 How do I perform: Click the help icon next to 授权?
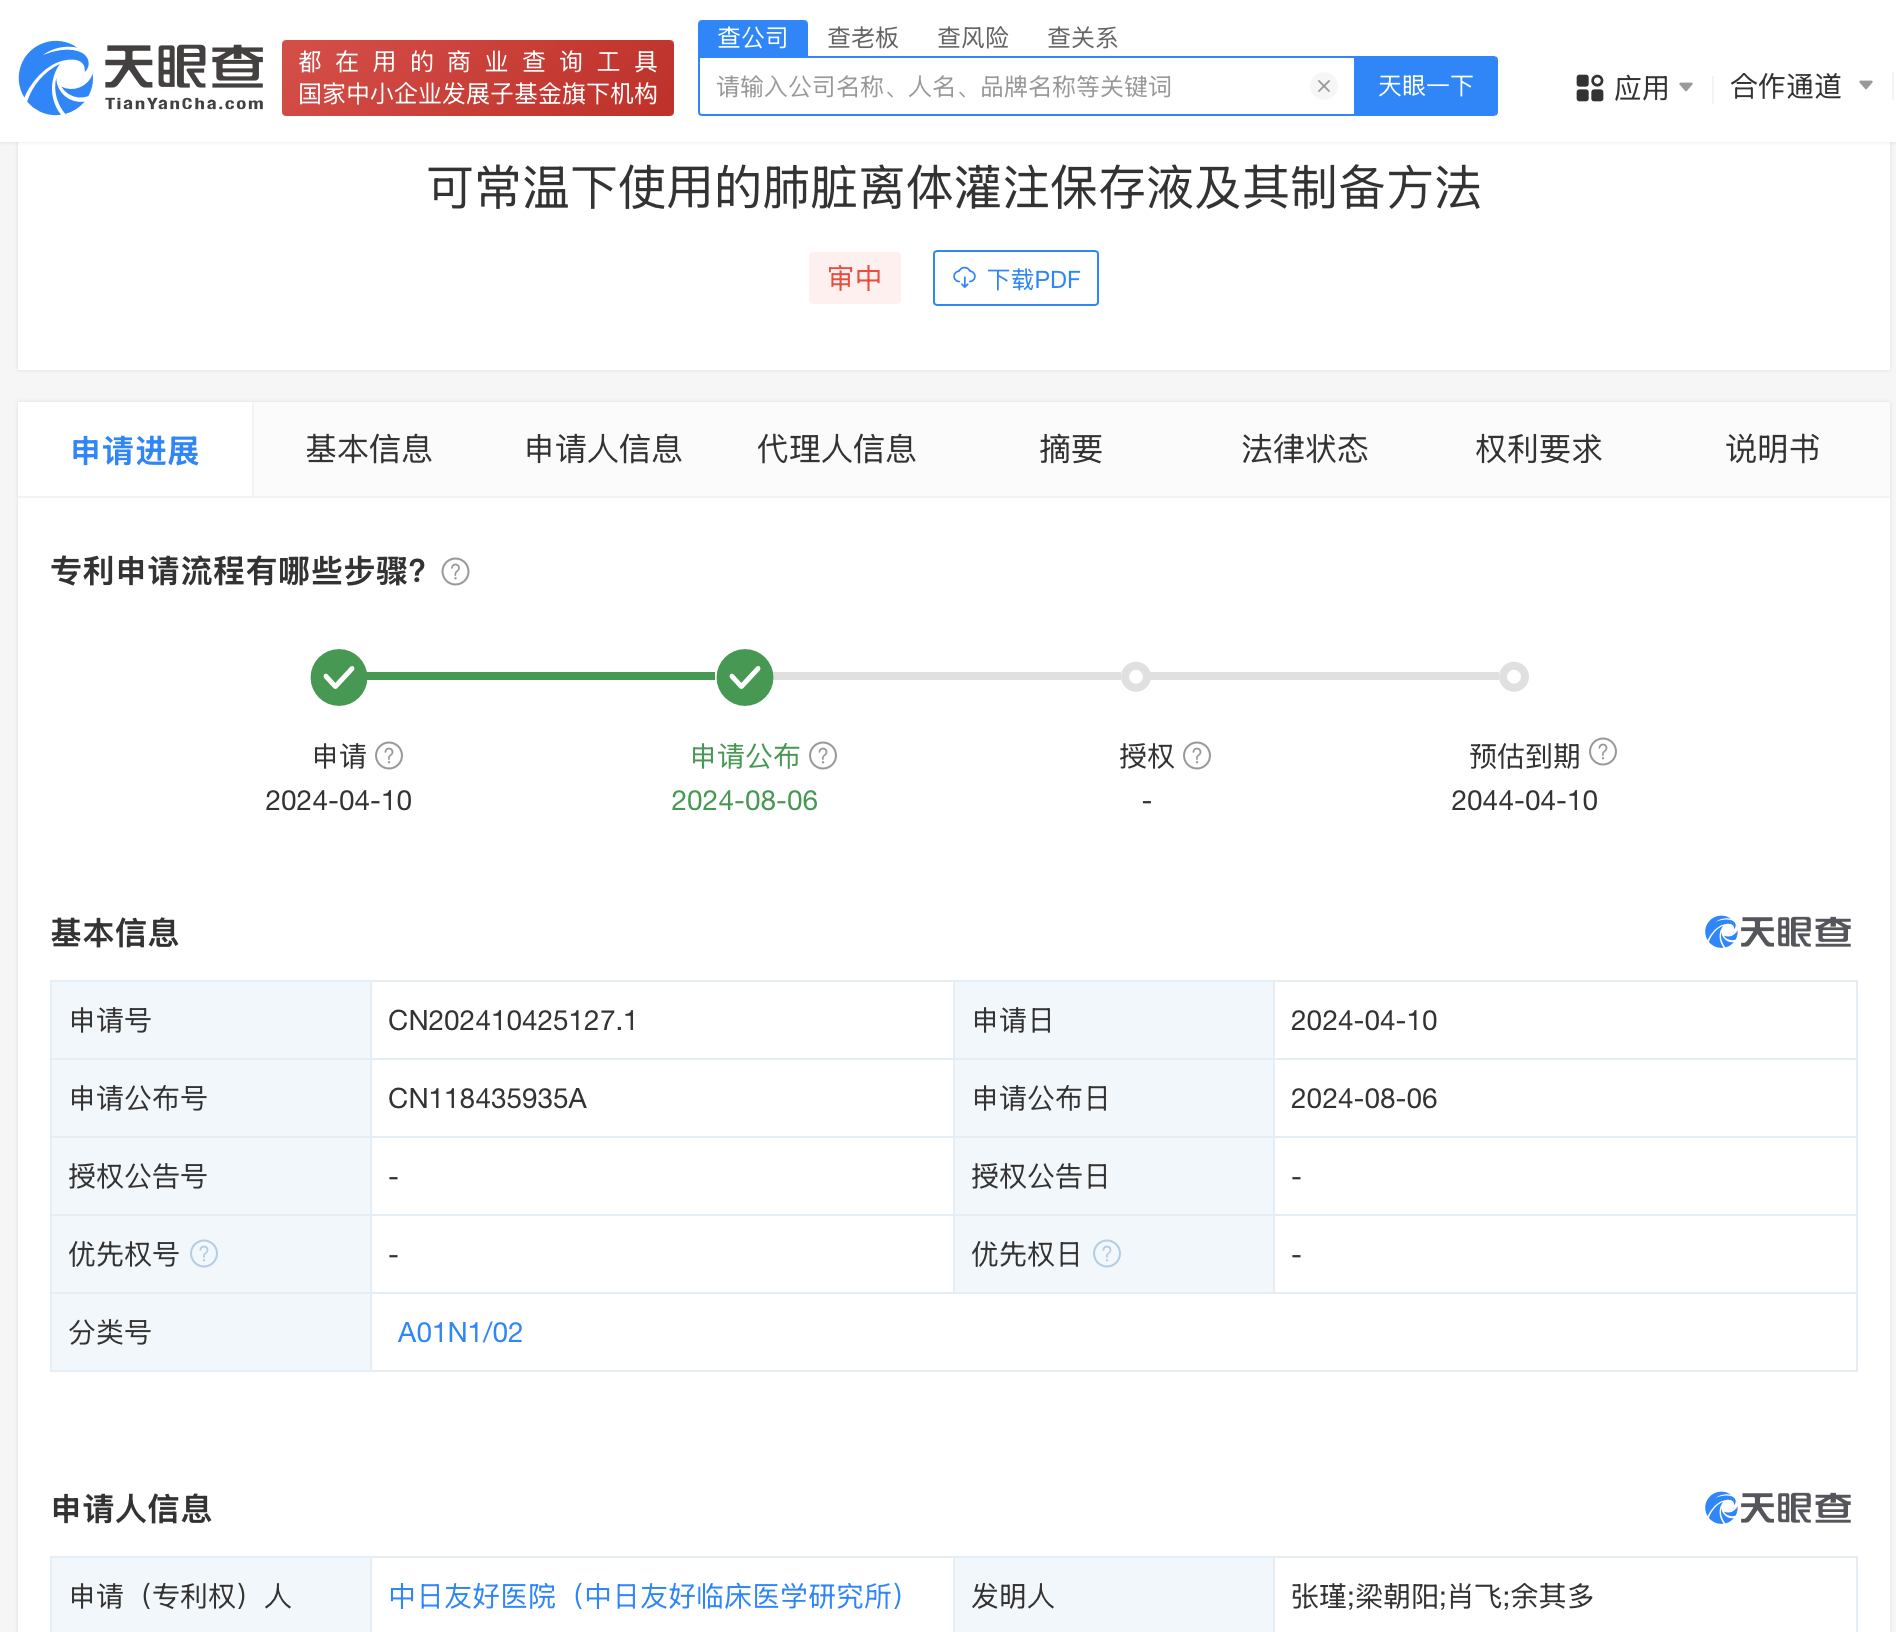click(1197, 756)
